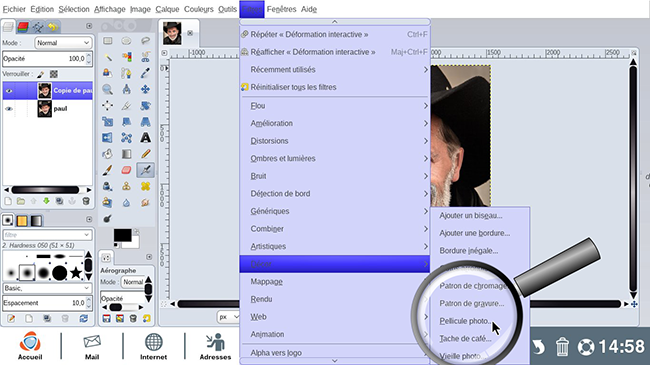Open the Basic brush tag dropdown
This screenshot has width=650, height=365.
tap(47, 288)
